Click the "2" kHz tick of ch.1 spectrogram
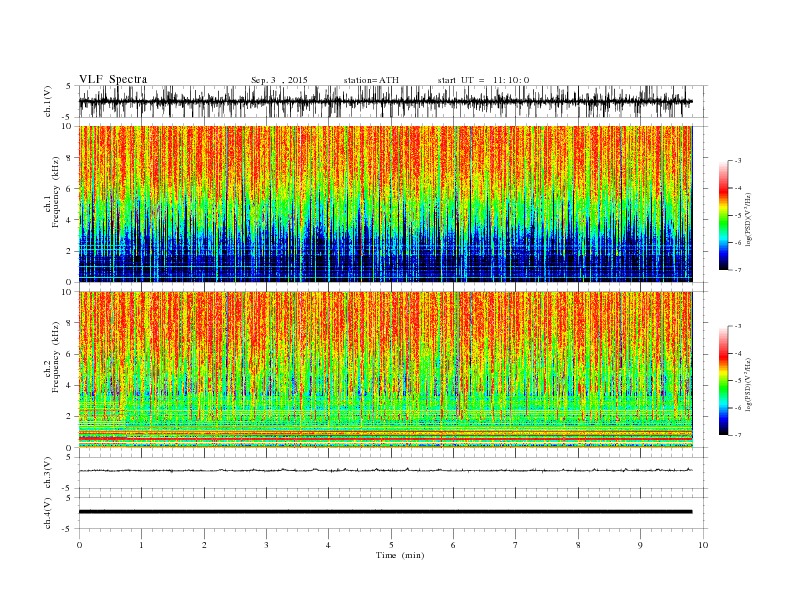Viewport: 792px width, 612px height. (x=69, y=251)
